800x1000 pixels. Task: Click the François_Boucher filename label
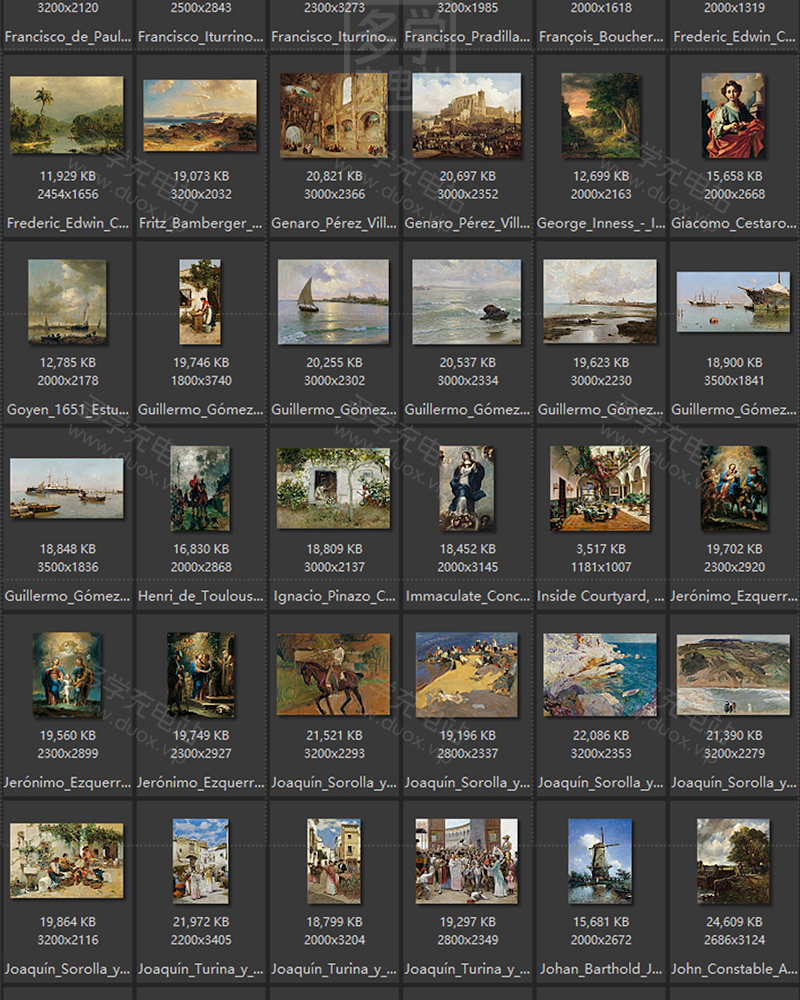coord(600,37)
